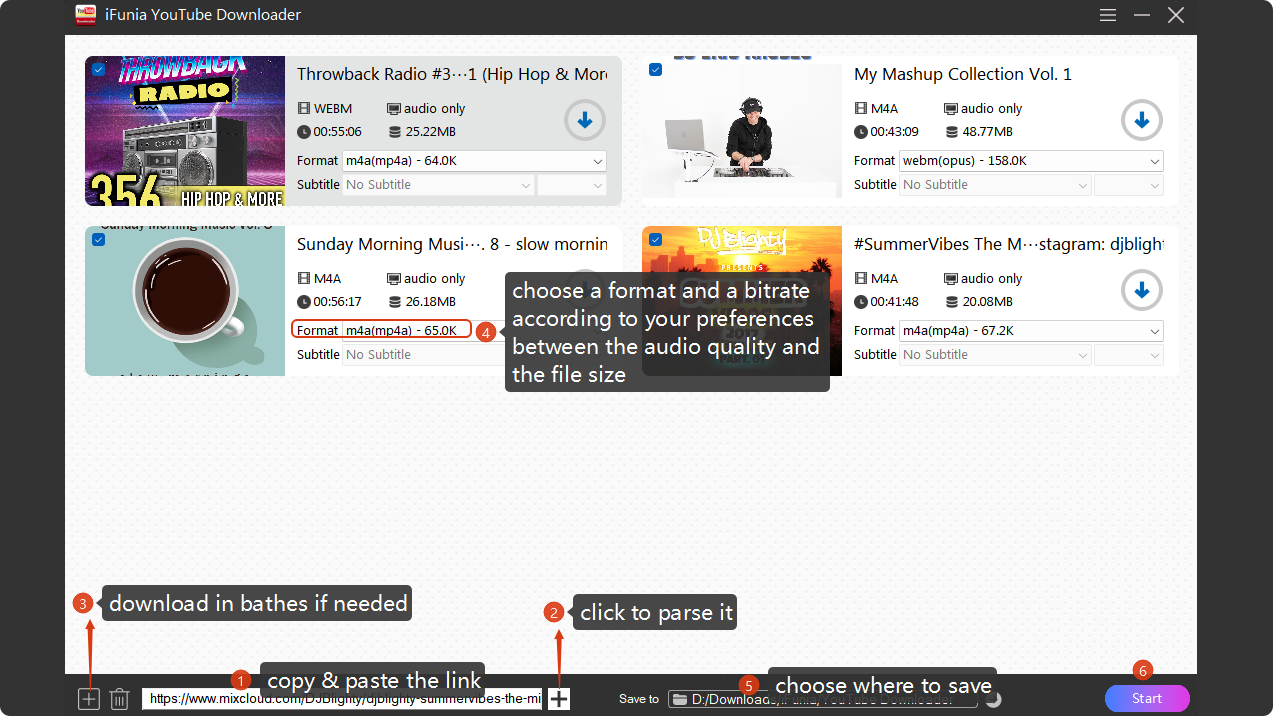Open the No Subtitle dropdown for #SummerVibes

tap(996, 354)
